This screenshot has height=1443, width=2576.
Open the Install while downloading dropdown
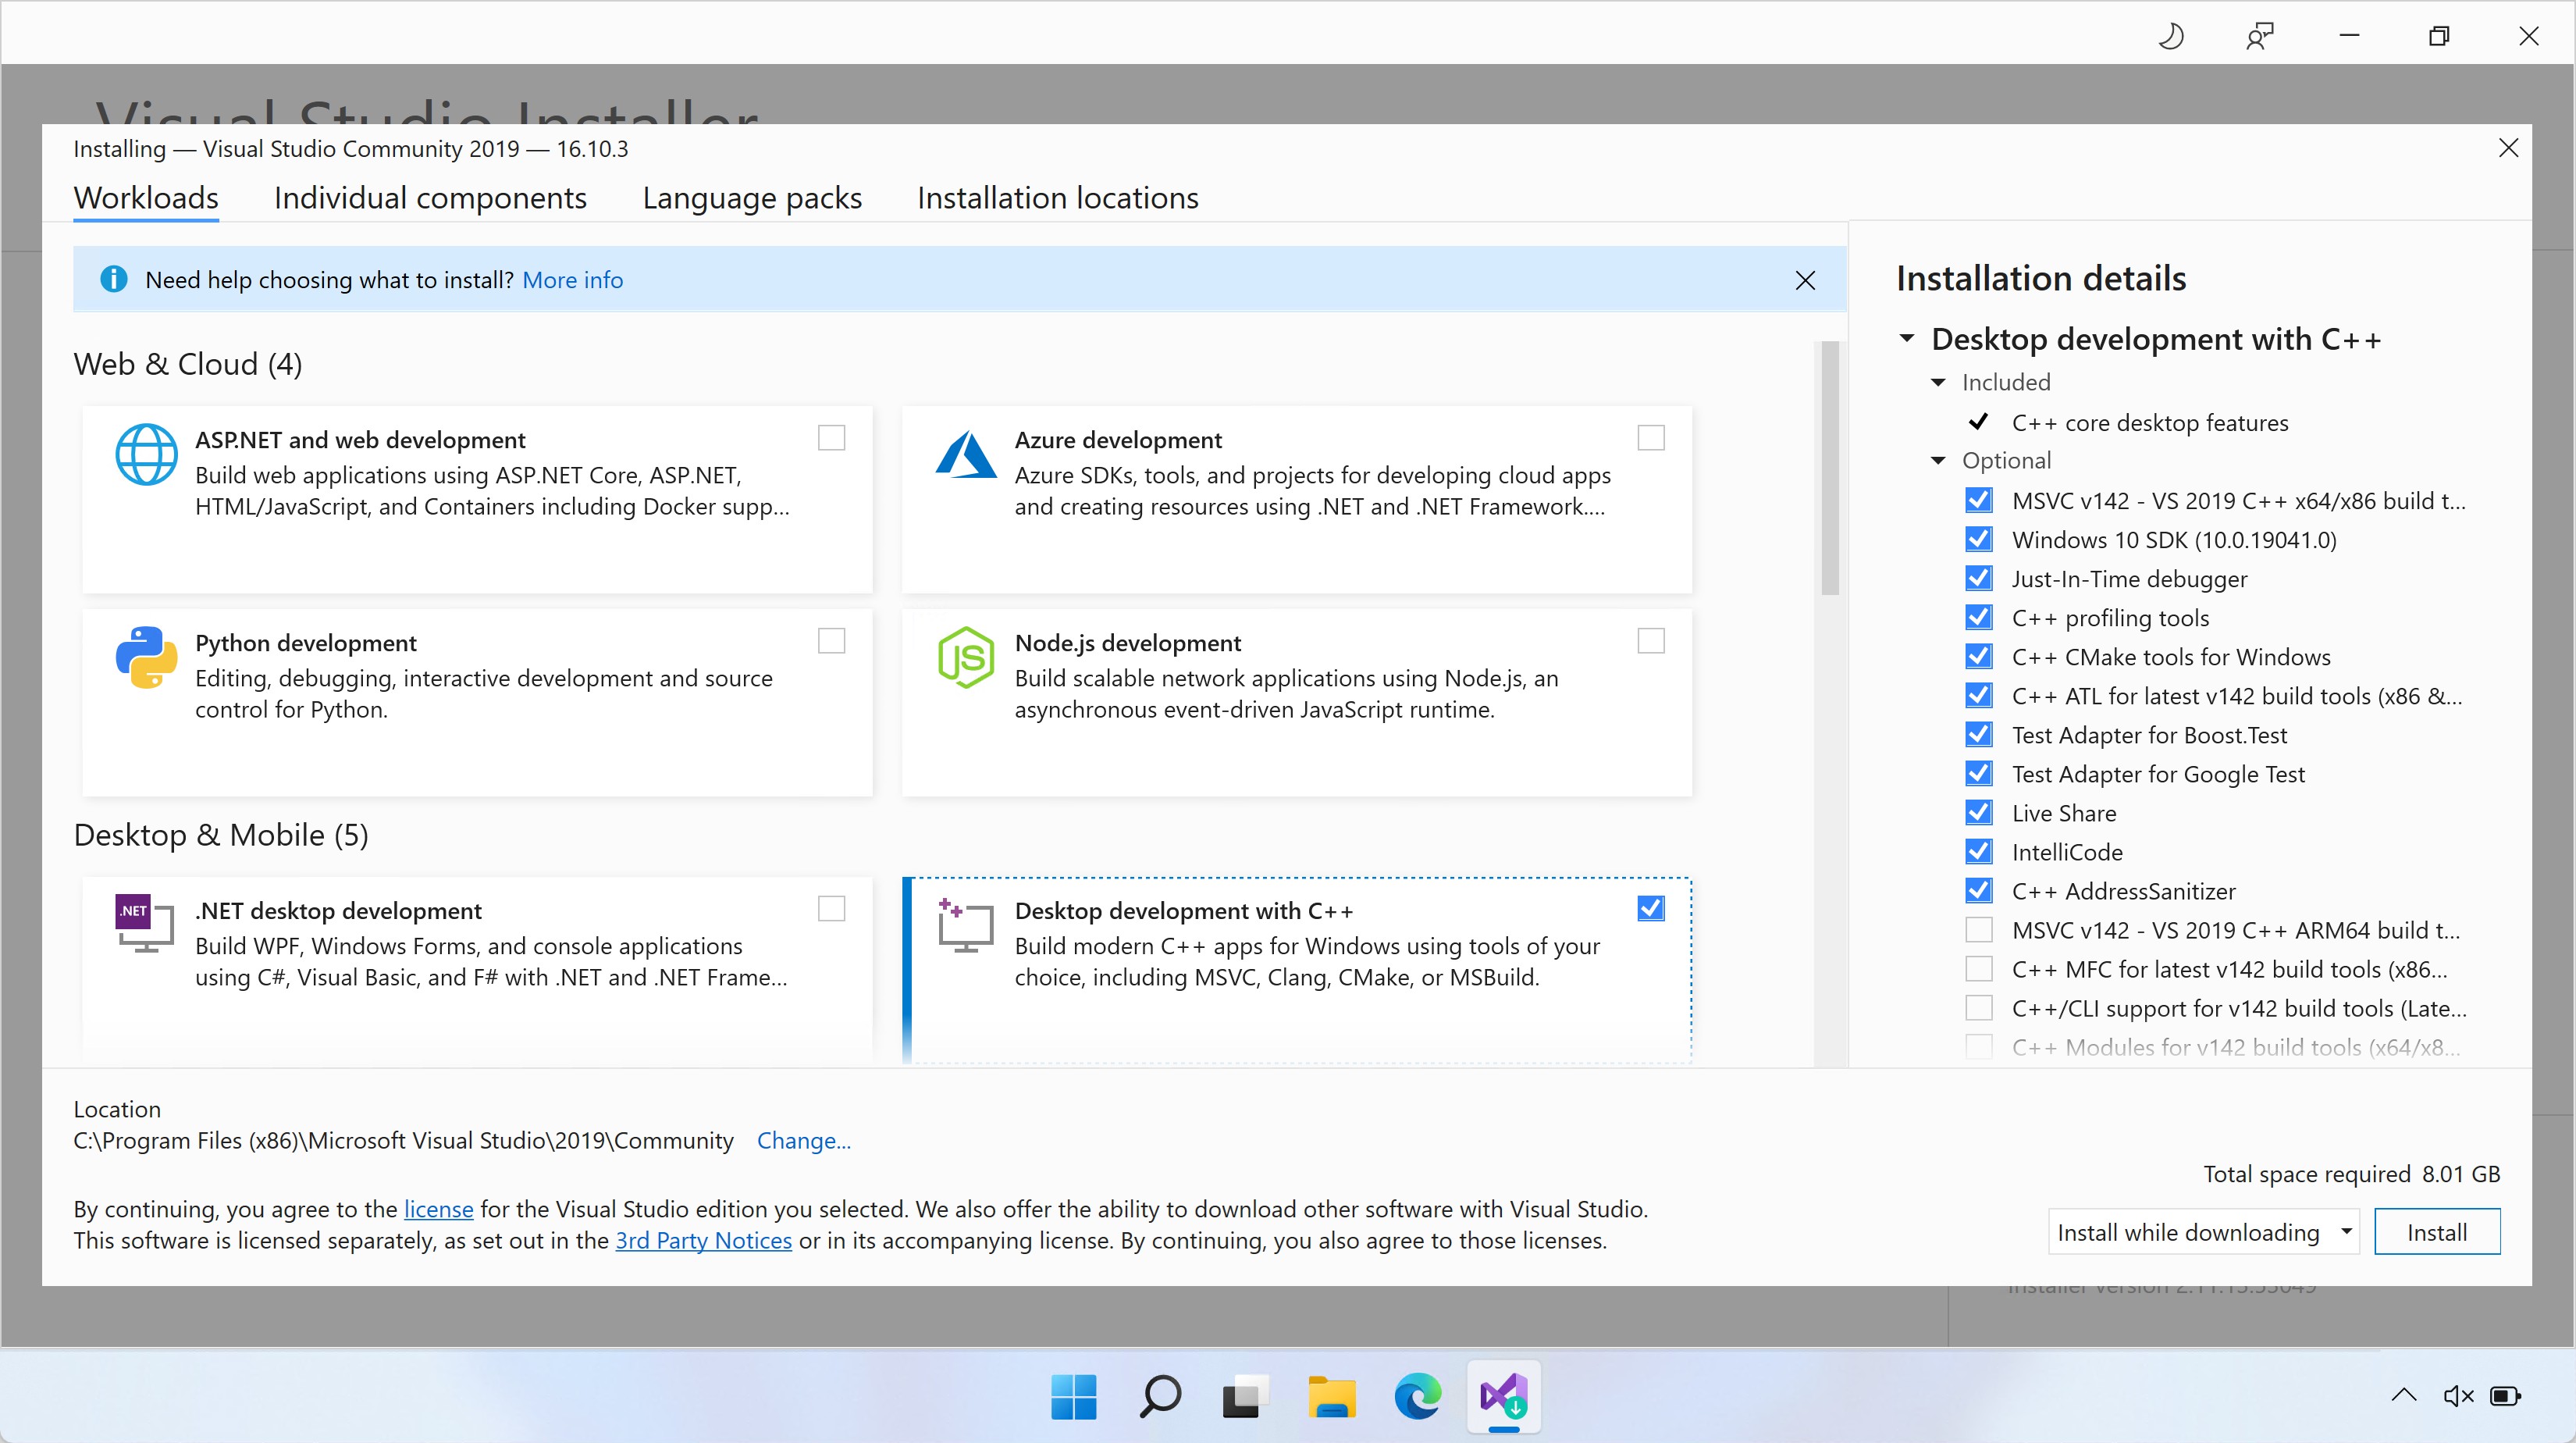(2203, 1232)
